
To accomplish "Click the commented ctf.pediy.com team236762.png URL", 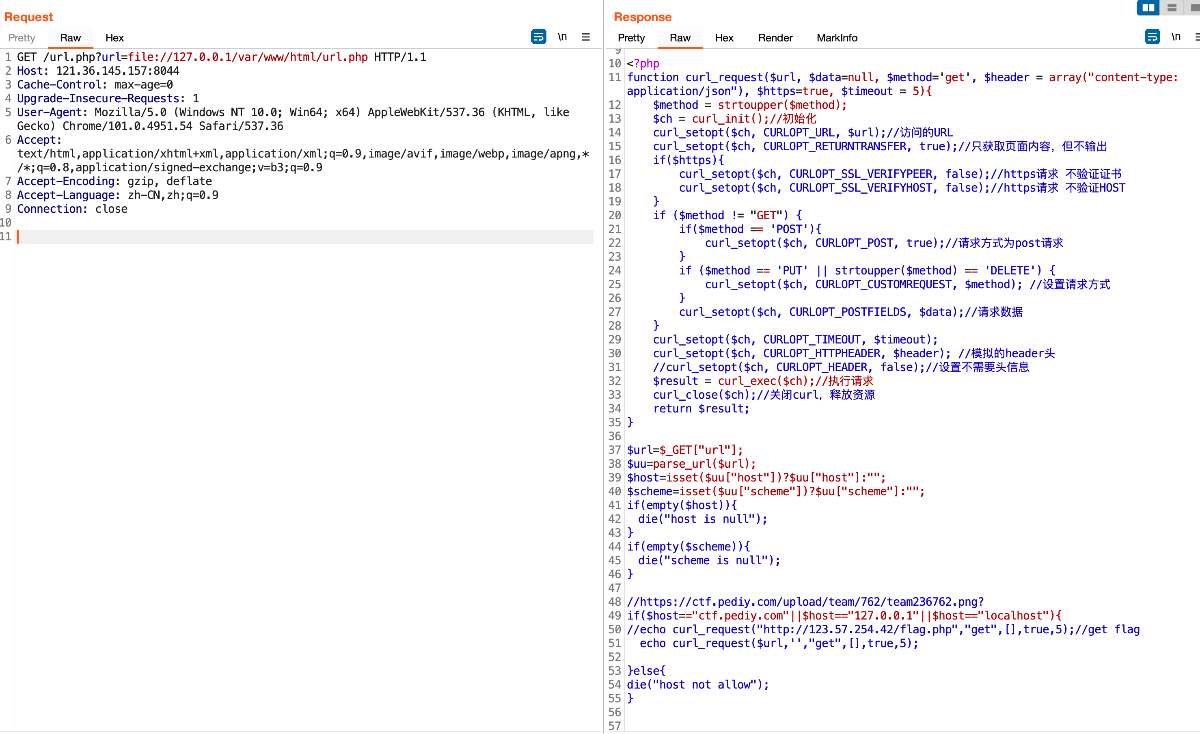I will (805, 602).
